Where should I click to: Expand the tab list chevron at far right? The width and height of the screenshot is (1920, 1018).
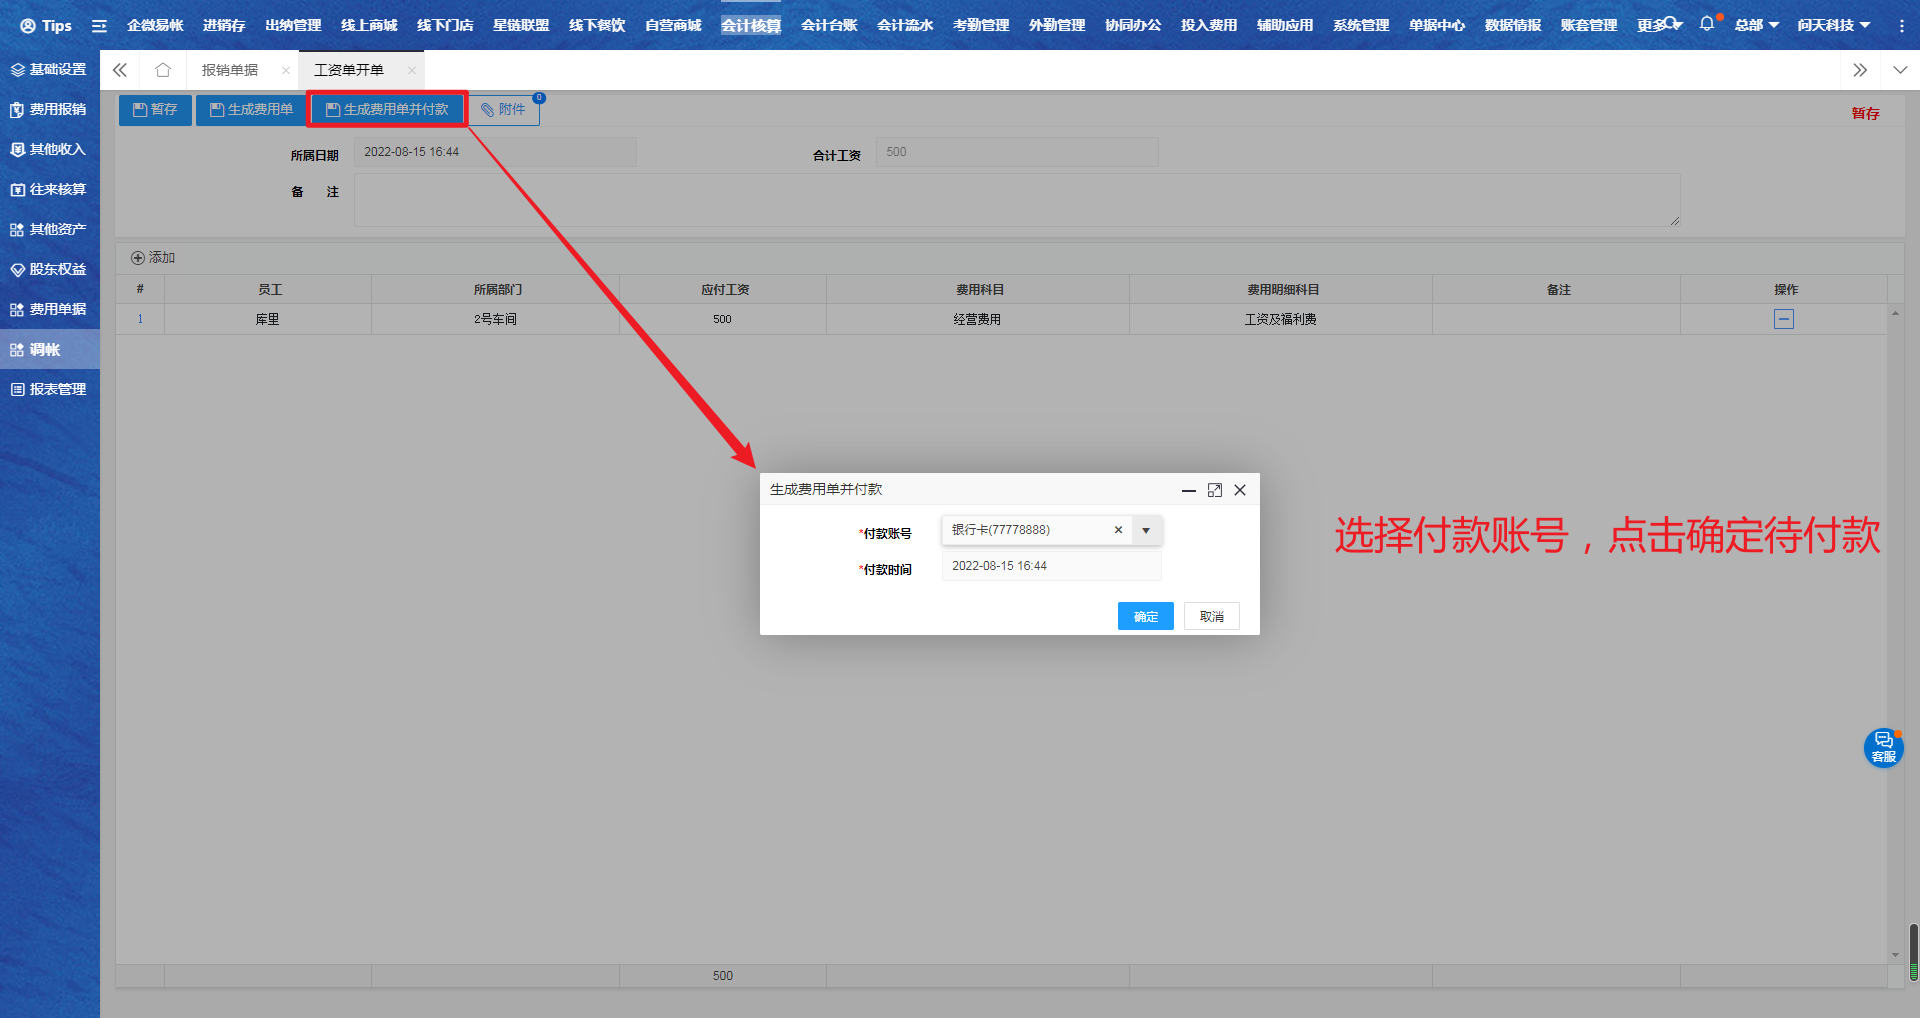[1900, 70]
